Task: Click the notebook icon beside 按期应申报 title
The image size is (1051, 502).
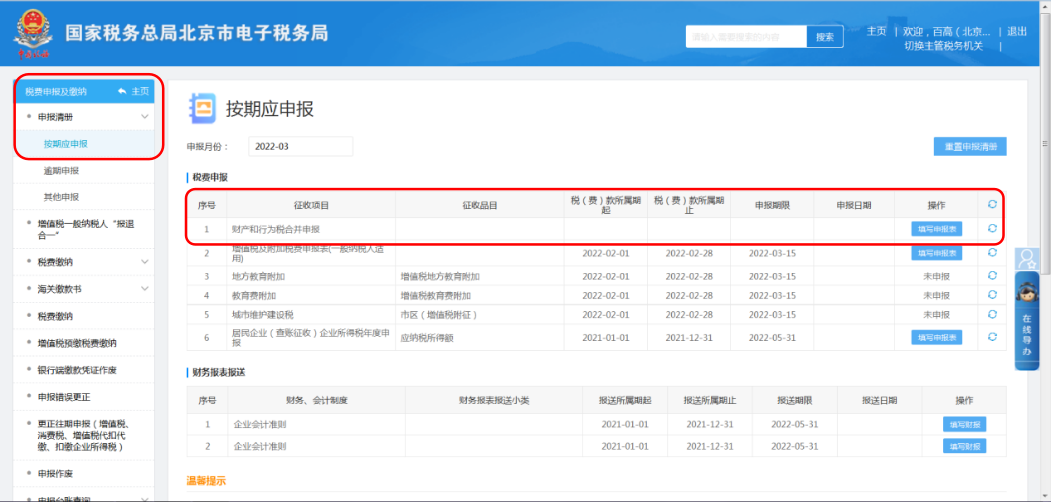Action: pos(202,109)
